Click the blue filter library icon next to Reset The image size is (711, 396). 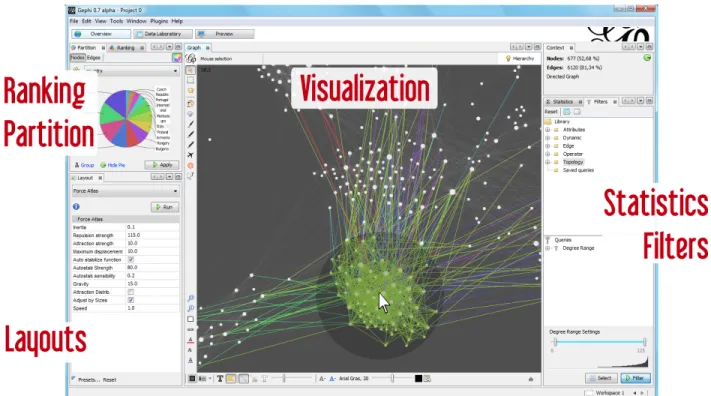(x=567, y=112)
